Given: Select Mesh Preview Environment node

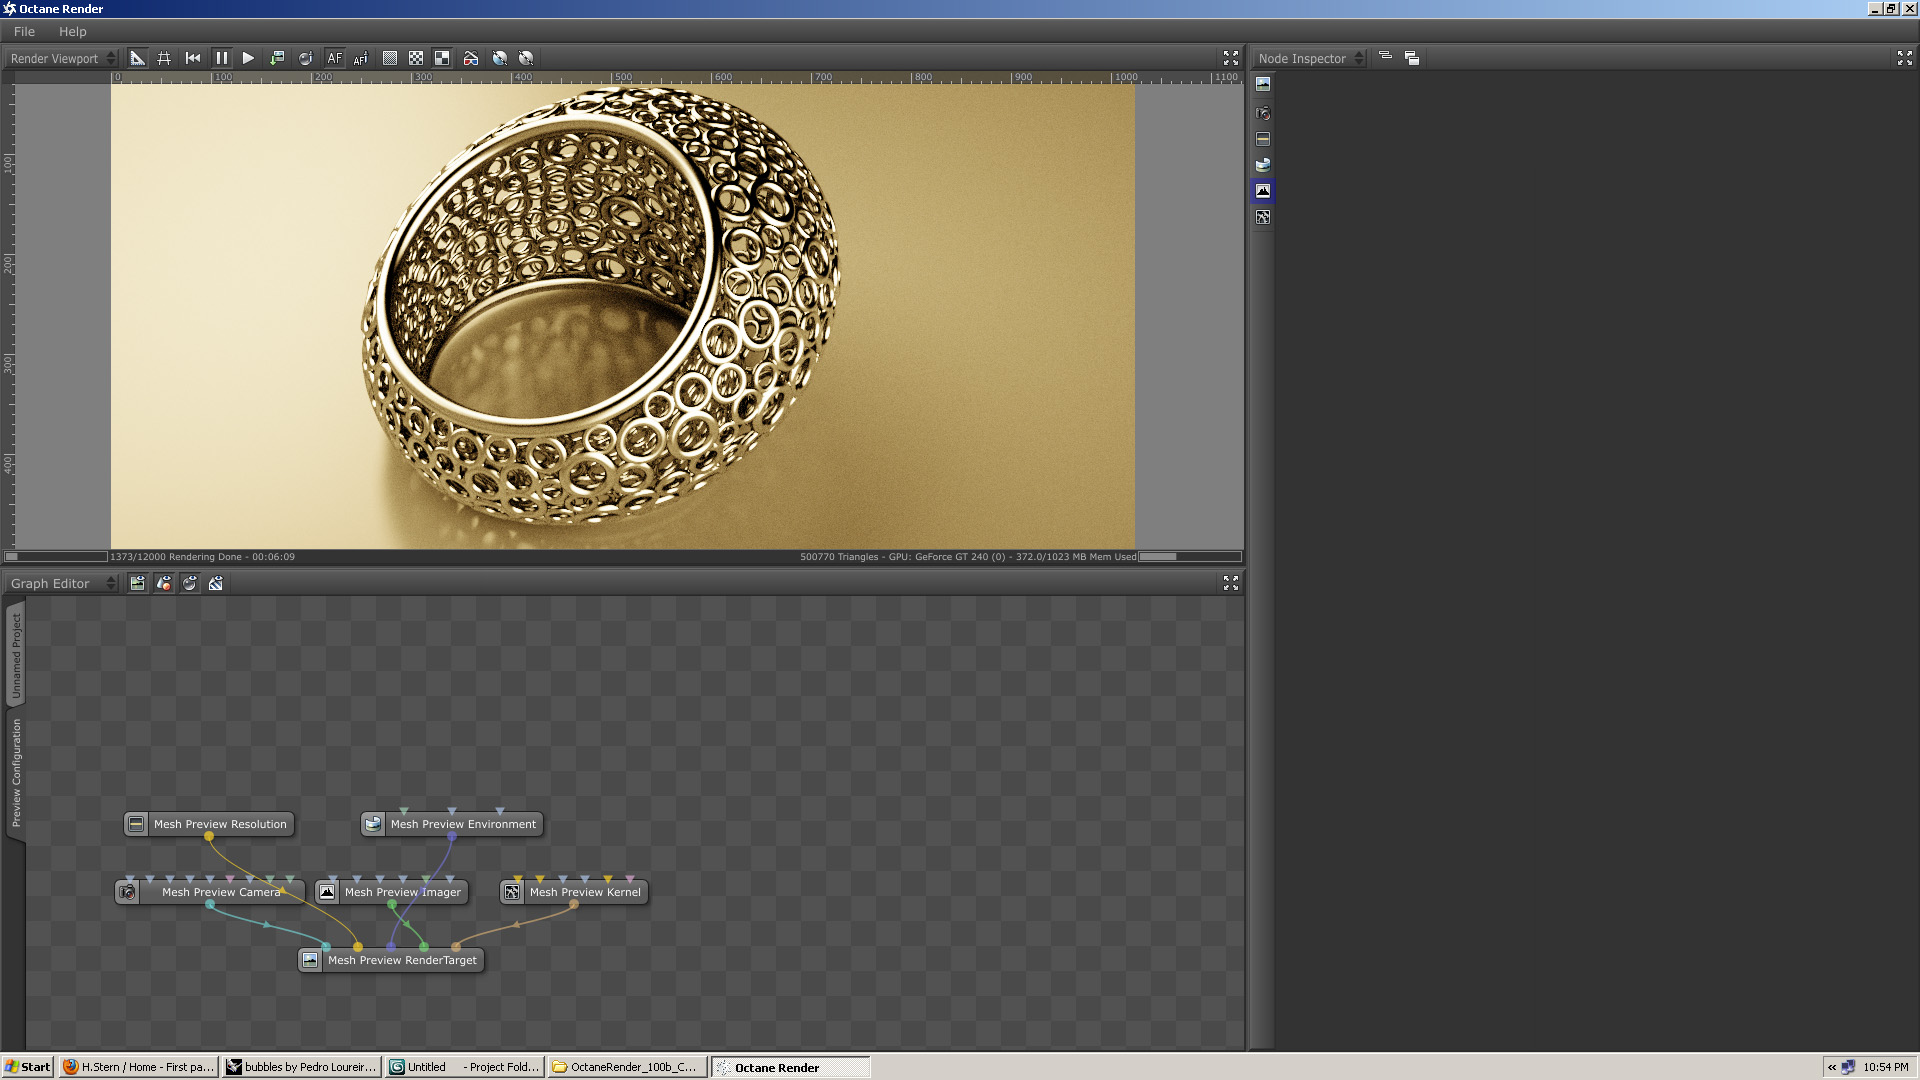Looking at the screenshot, I should [462, 824].
